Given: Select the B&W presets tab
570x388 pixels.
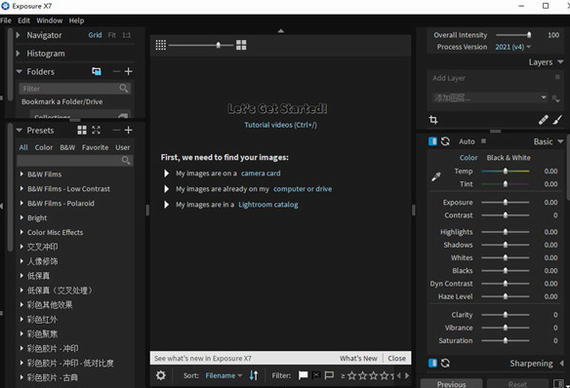Looking at the screenshot, I should [x=67, y=147].
